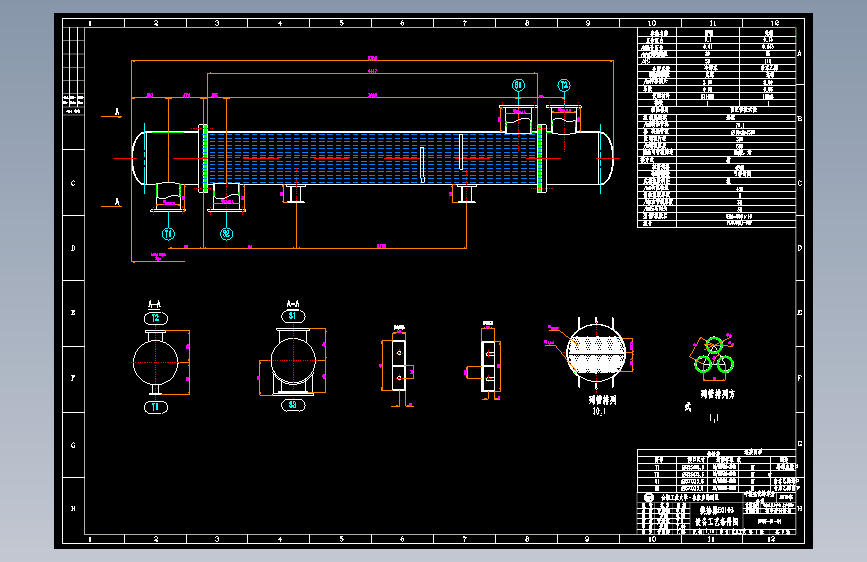
Task: Click the T1 label under the left end view
Action: pyautogui.click(x=156, y=407)
